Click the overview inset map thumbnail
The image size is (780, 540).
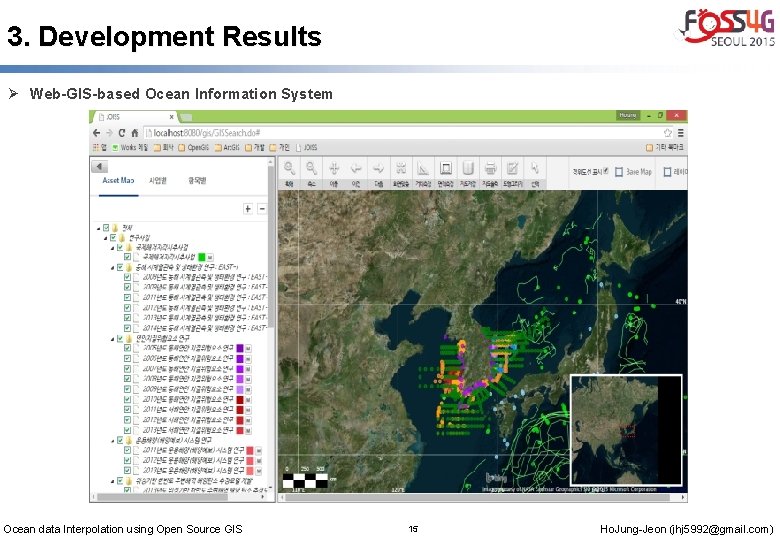(626, 430)
